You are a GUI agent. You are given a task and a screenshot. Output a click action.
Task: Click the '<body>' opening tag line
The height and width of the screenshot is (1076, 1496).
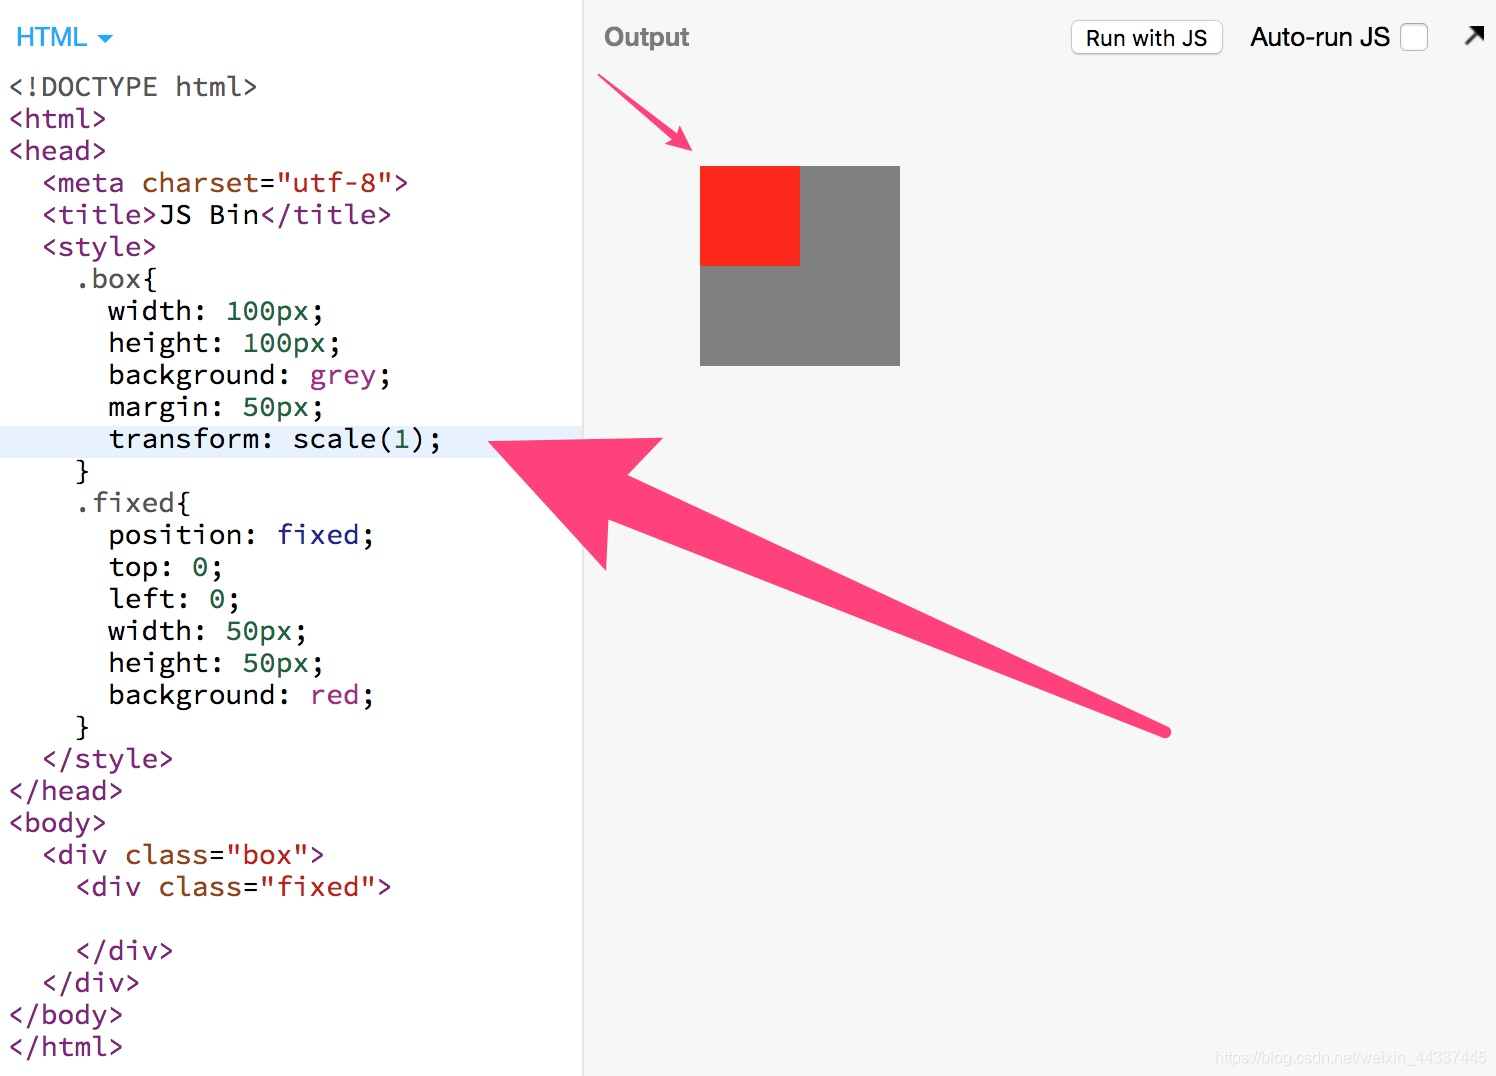(57, 823)
